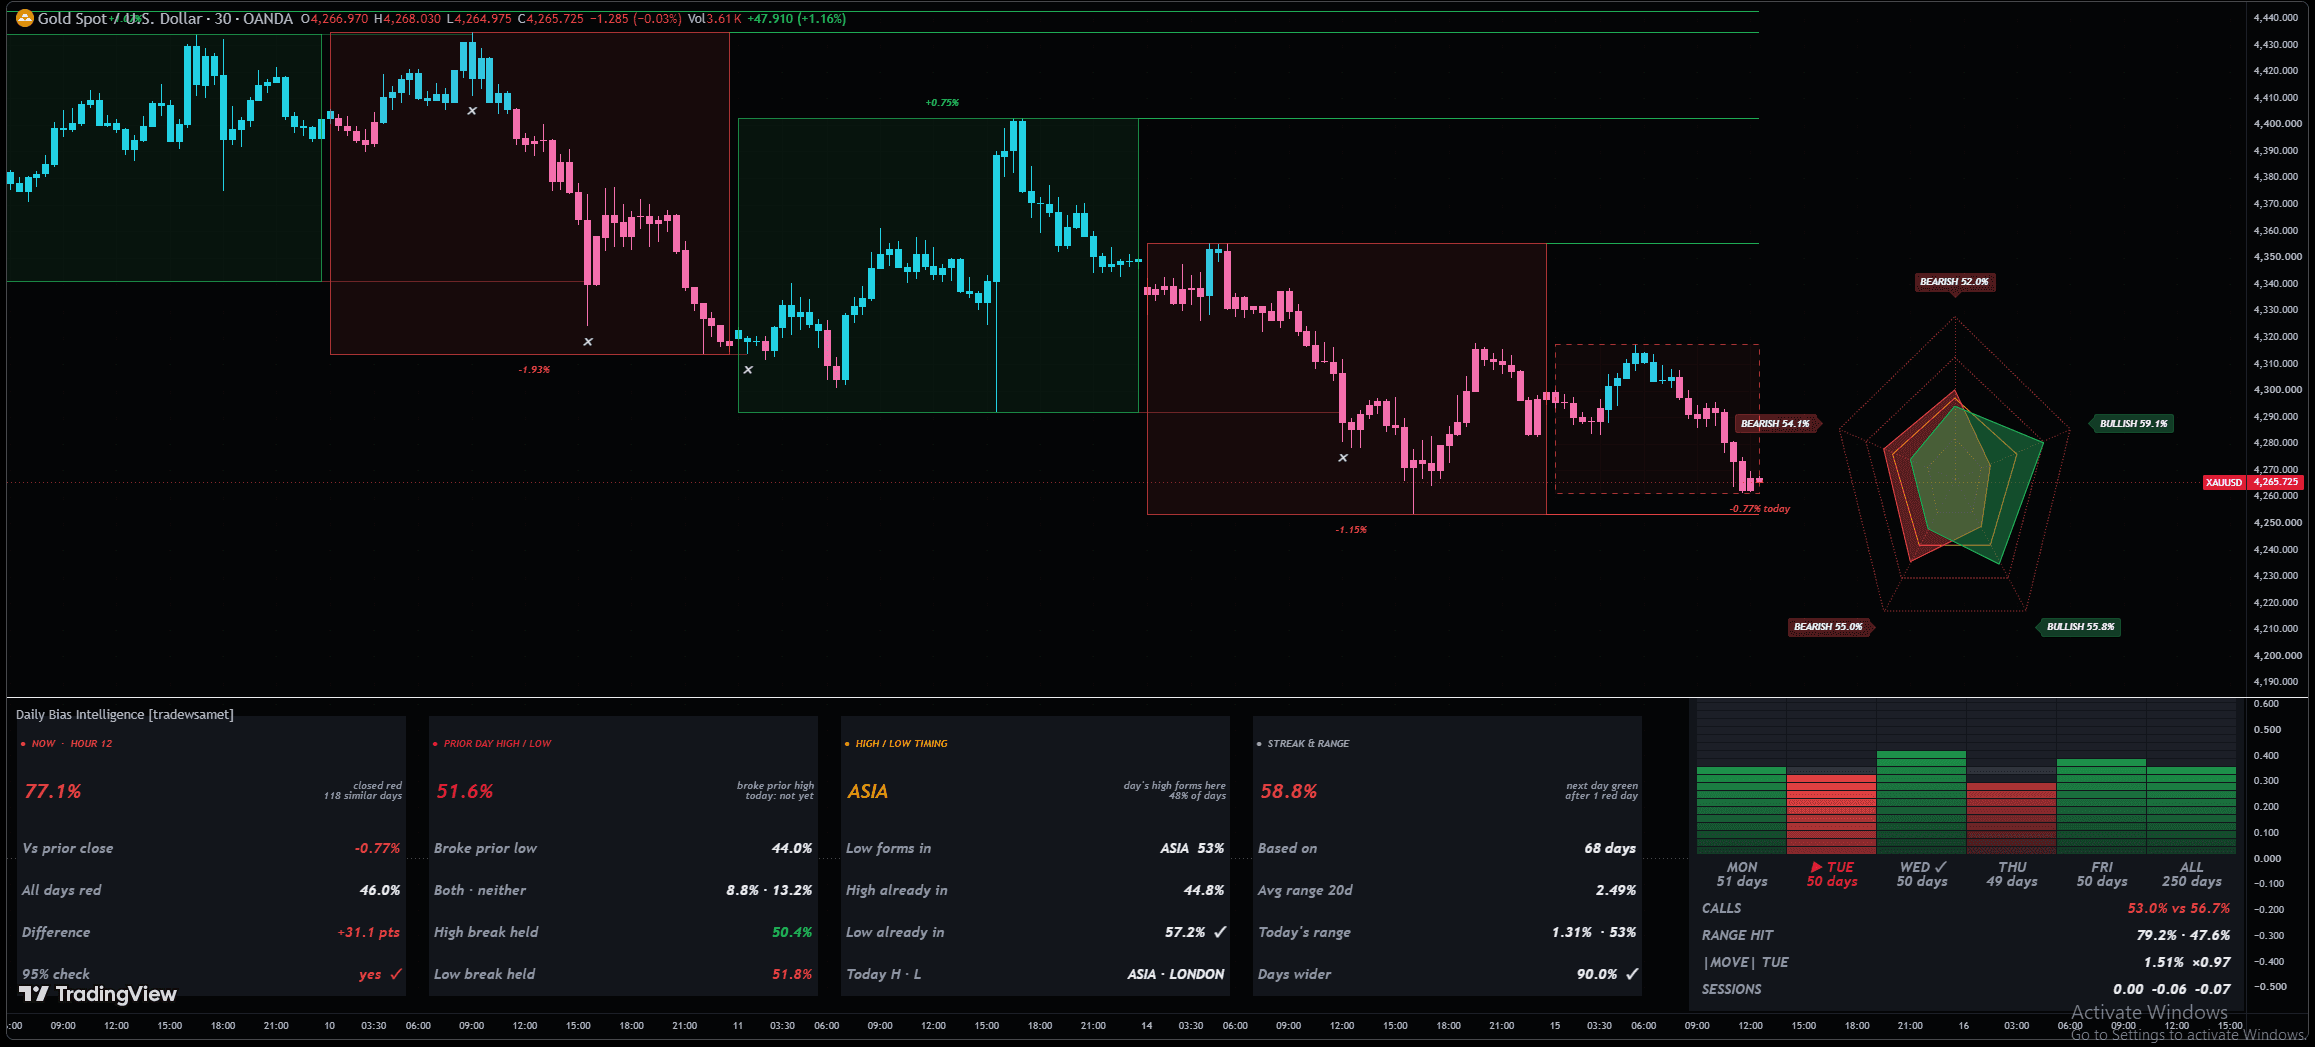Select the THU 49 days column
This screenshot has height=1047, width=2315.
[2012, 874]
